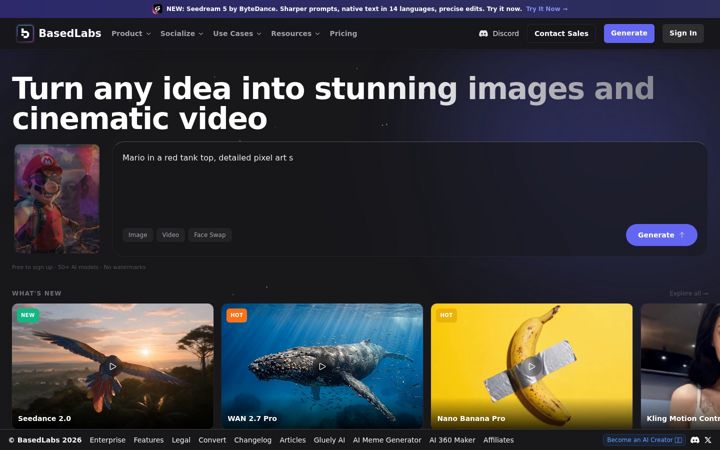Click the HOT badge on WAN card
720x450 pixels.
coord(236,315)
